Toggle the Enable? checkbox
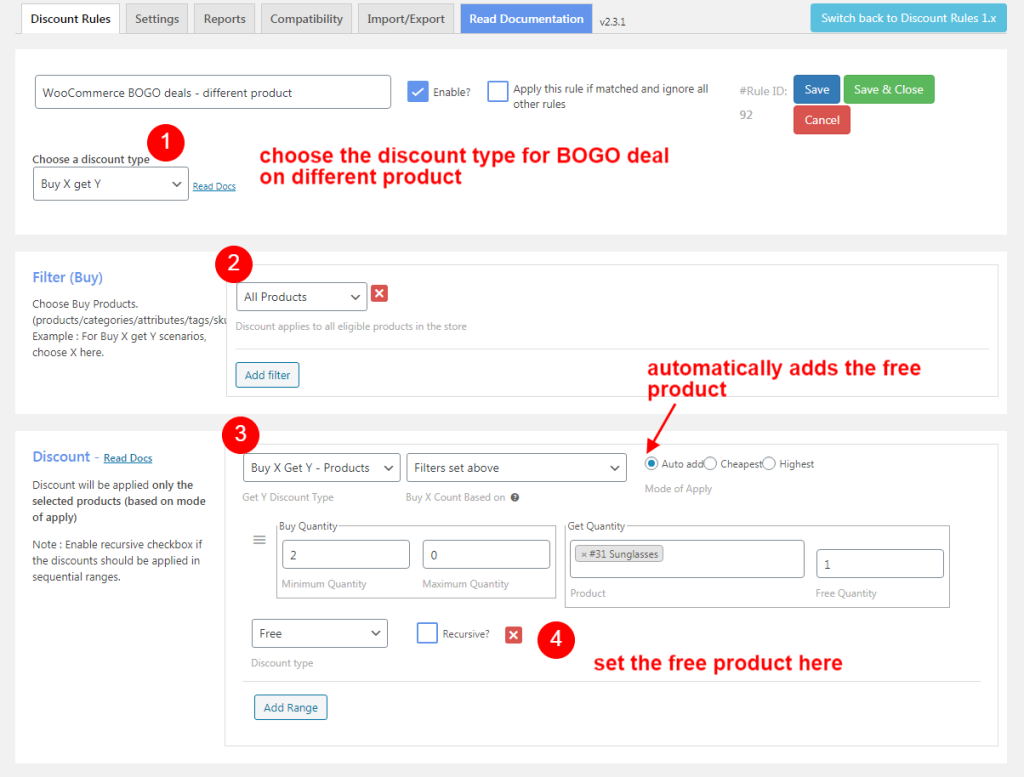 [x=417, y=91]
